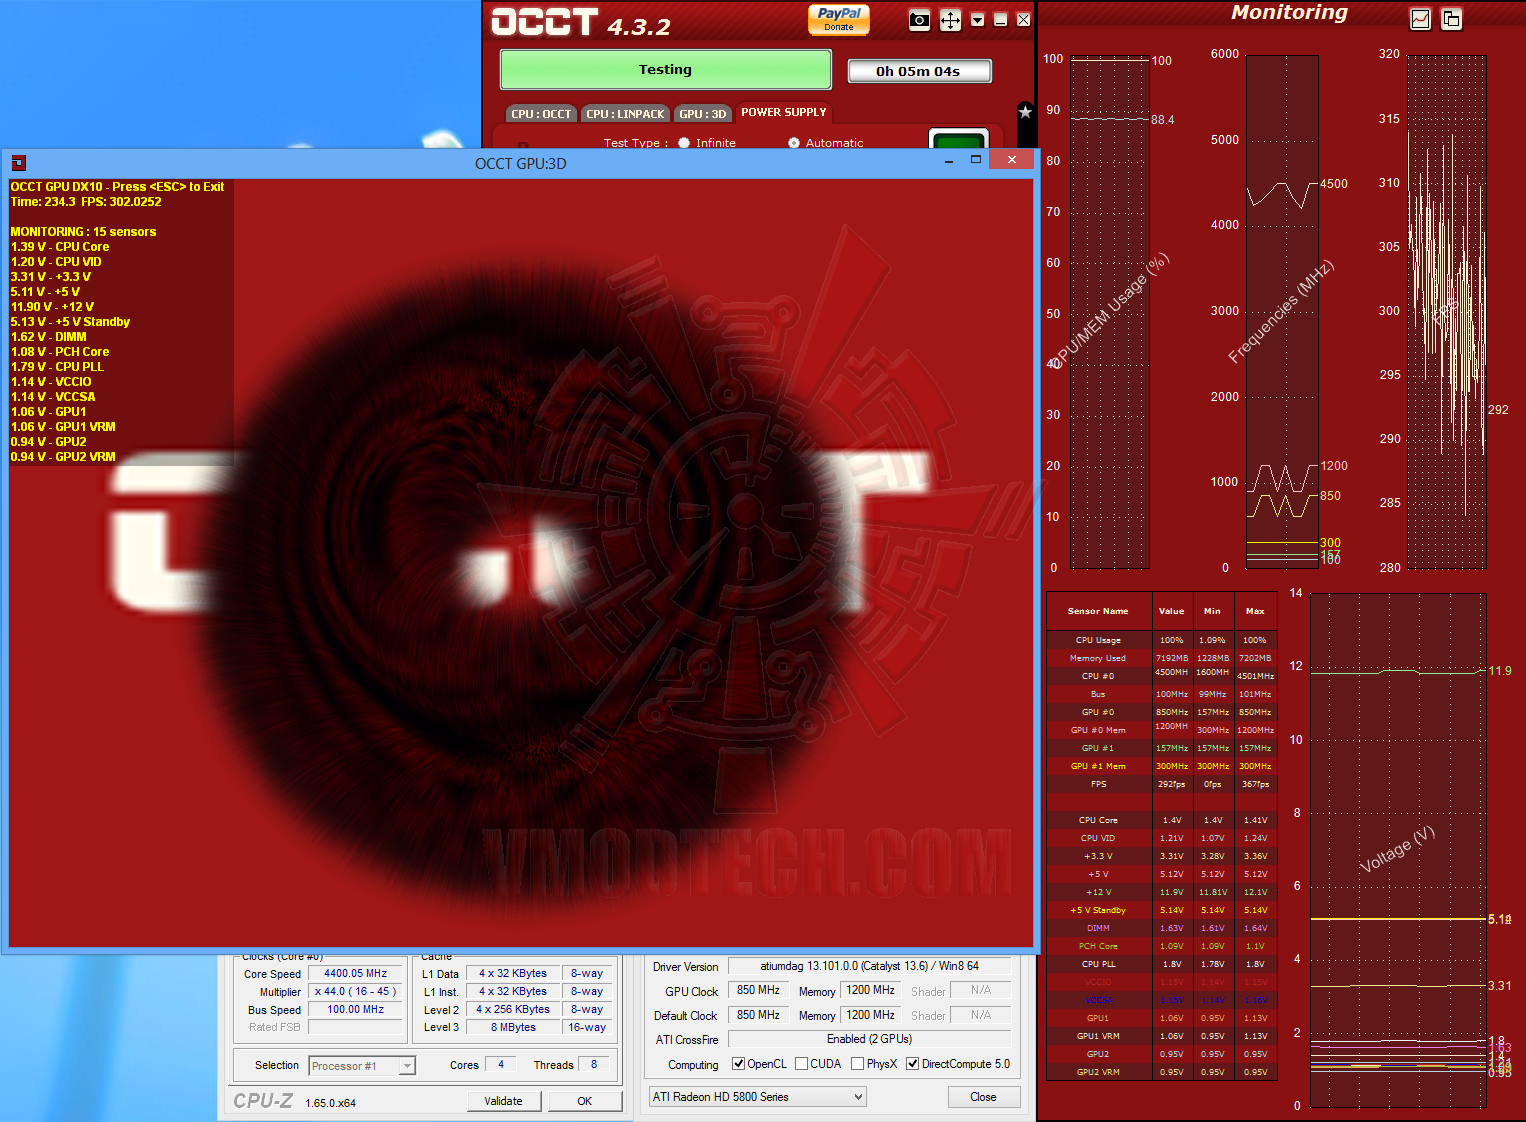
Task: Select the Infinite test type radio button
Action: (x=684, y=143)
